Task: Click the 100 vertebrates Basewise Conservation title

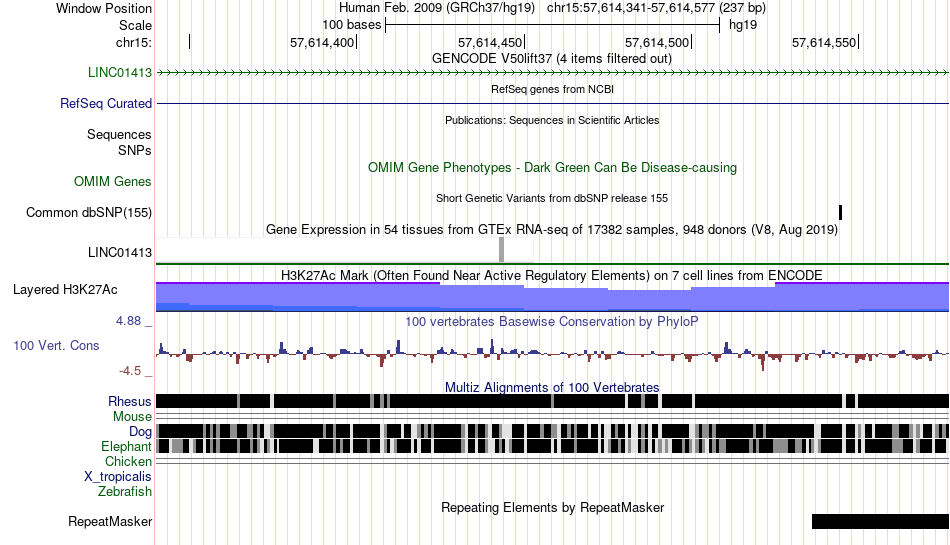Action: coord(552,322)
